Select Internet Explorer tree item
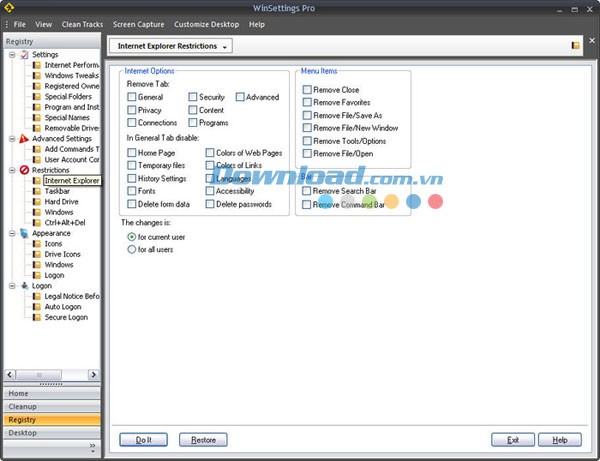This screenshot has height=461, width=600. pos(72,181)
